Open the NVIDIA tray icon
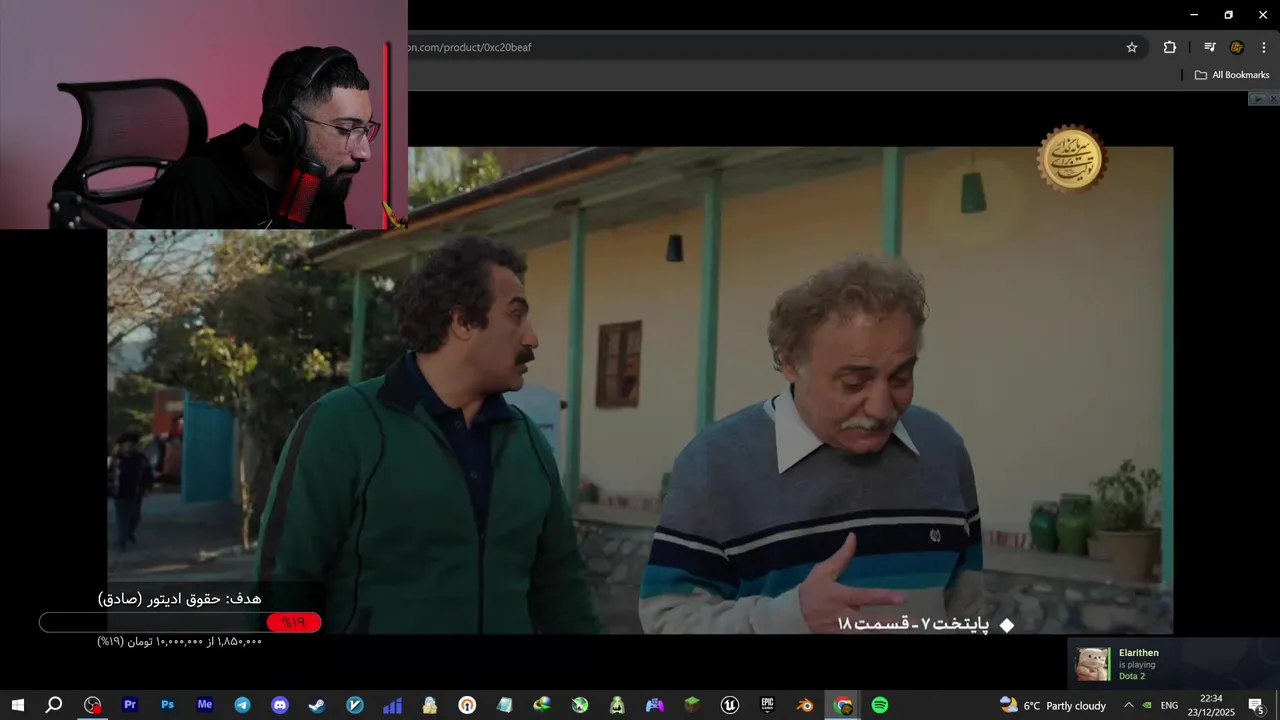This screenshot has height=720, width=1280. (1147, 705)
